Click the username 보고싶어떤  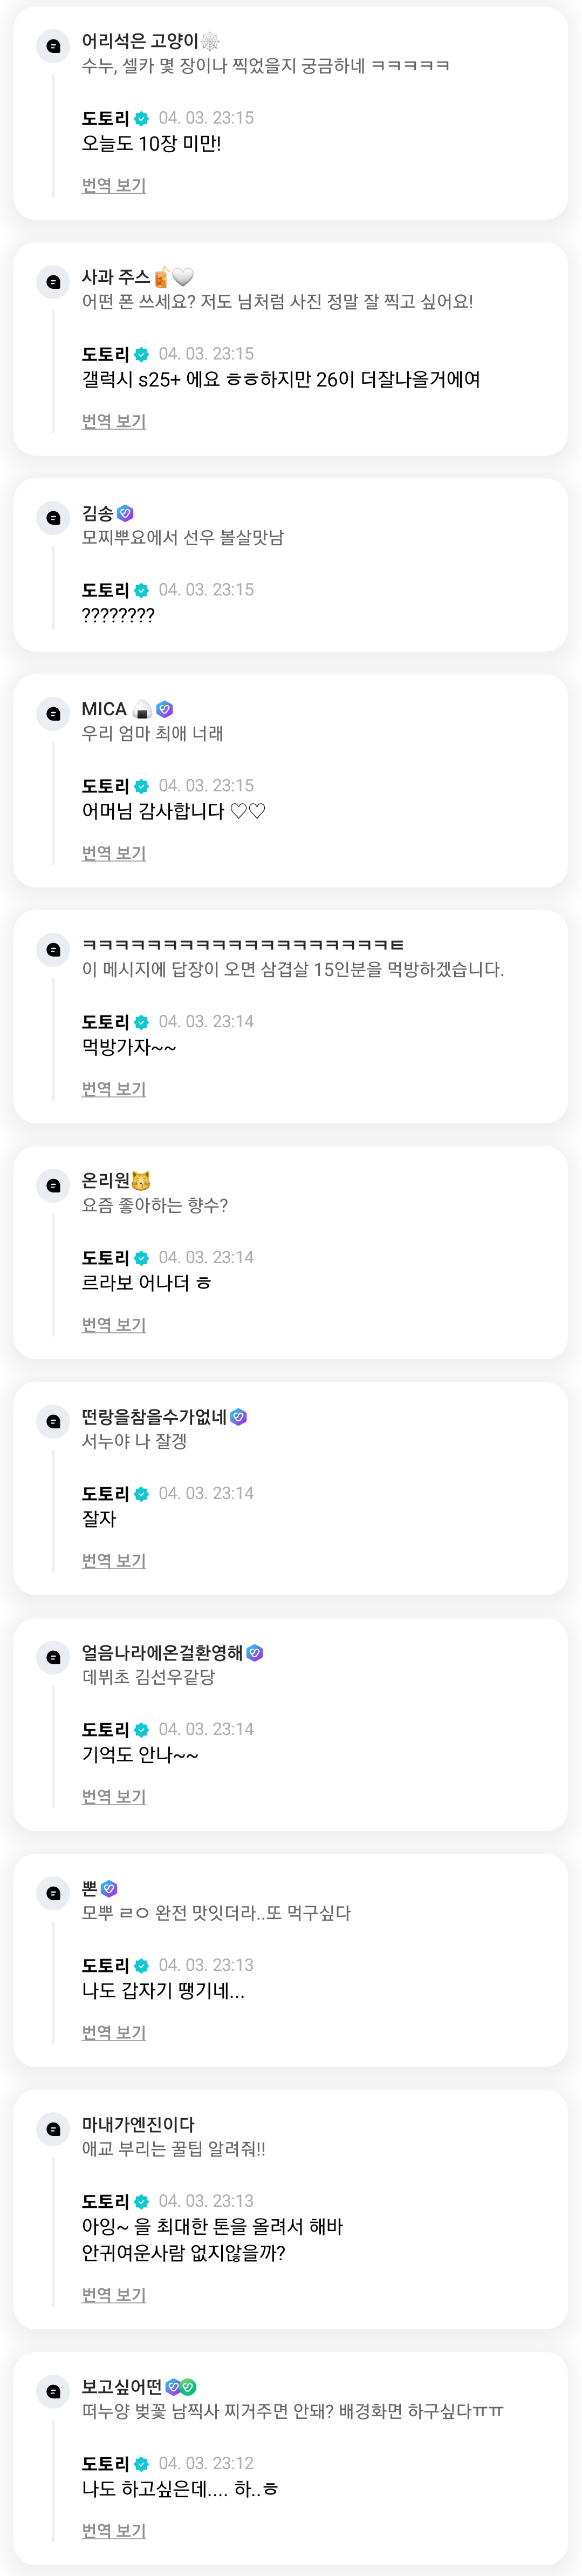coord(121,2387)
